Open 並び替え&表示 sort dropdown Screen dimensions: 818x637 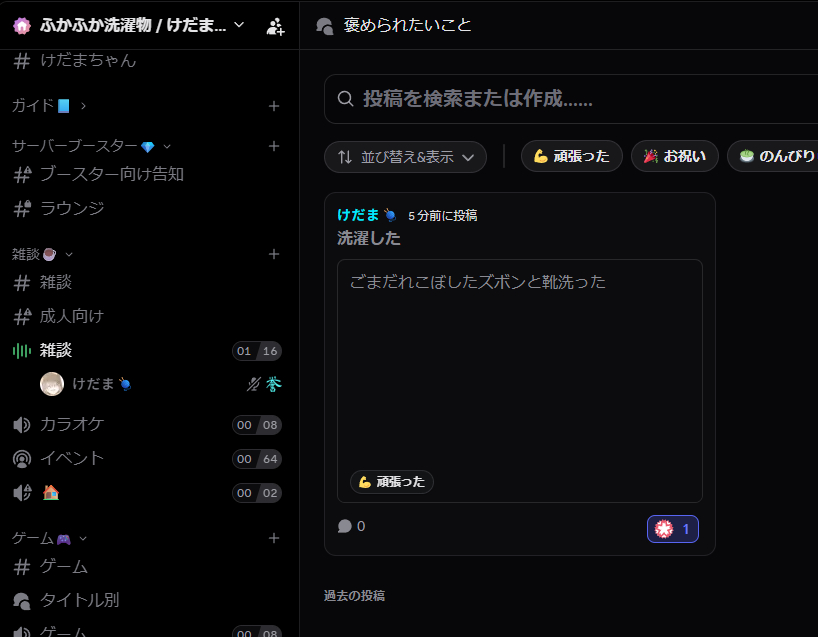click(405, 157)
